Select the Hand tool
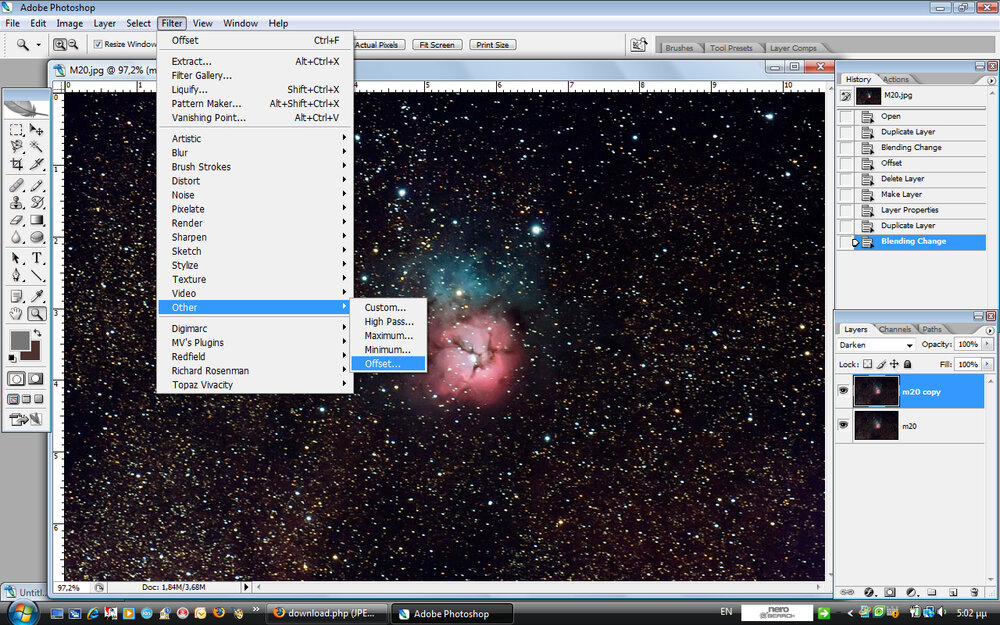 point(17,313)
